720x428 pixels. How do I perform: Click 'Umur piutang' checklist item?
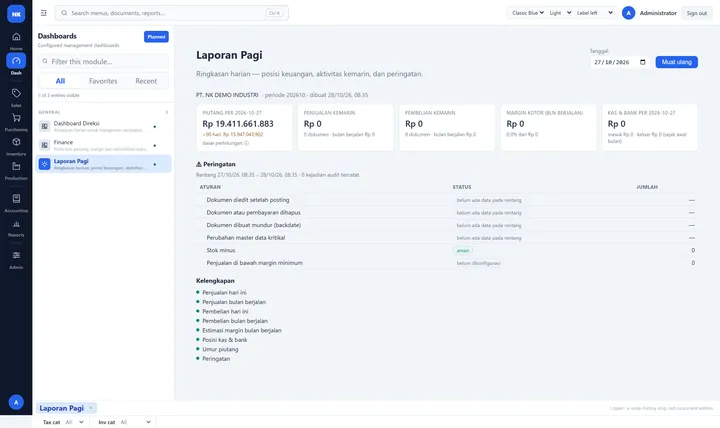(220, 349)
